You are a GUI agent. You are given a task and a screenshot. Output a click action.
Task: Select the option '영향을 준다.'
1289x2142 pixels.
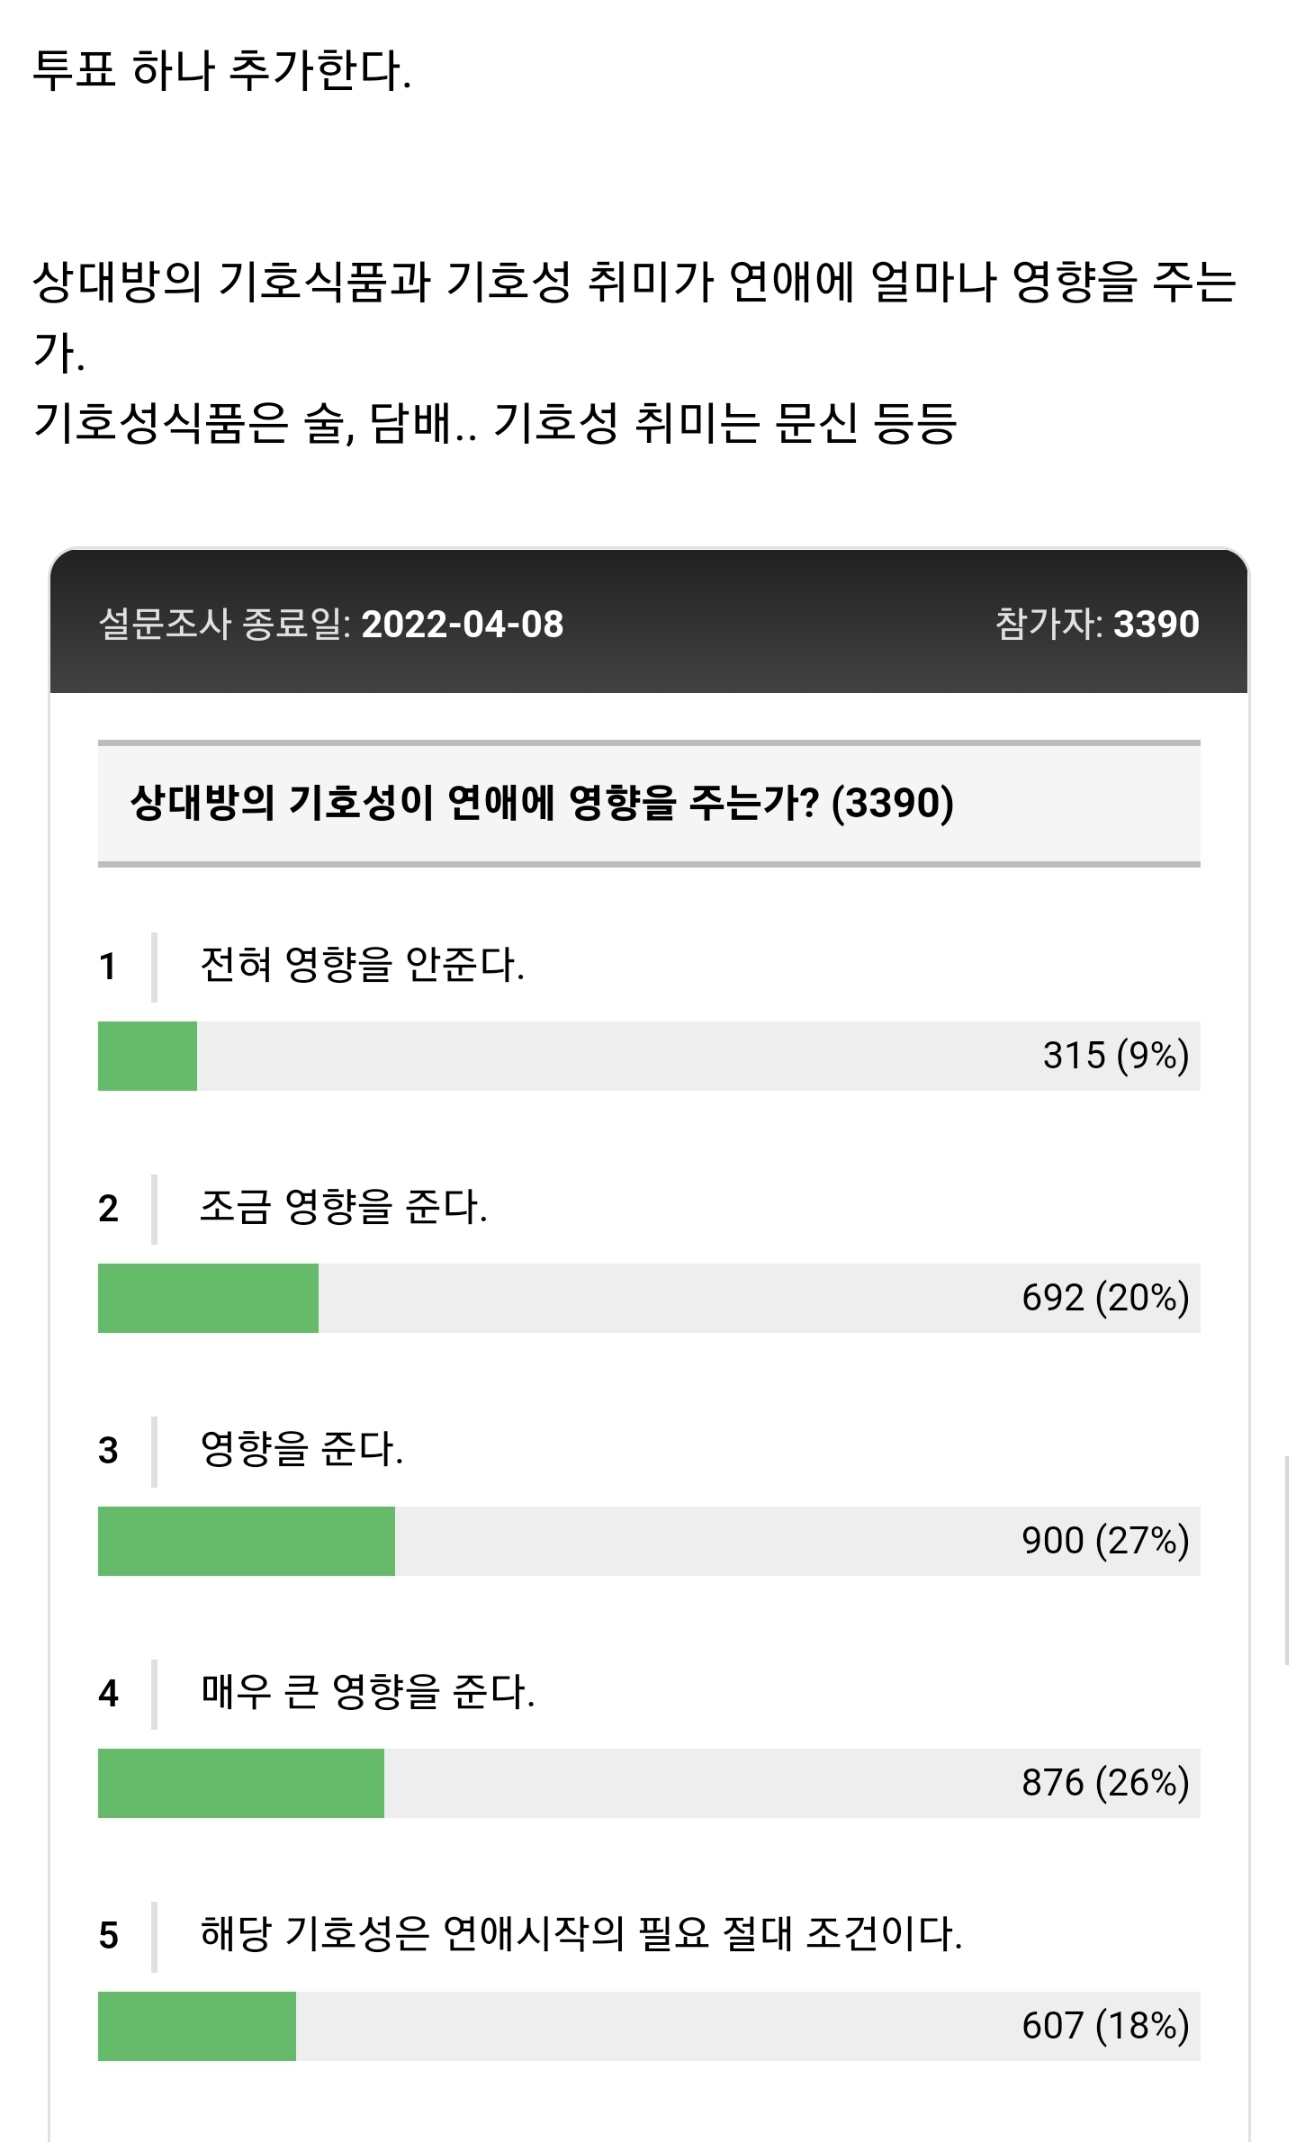pos(301,1449)
